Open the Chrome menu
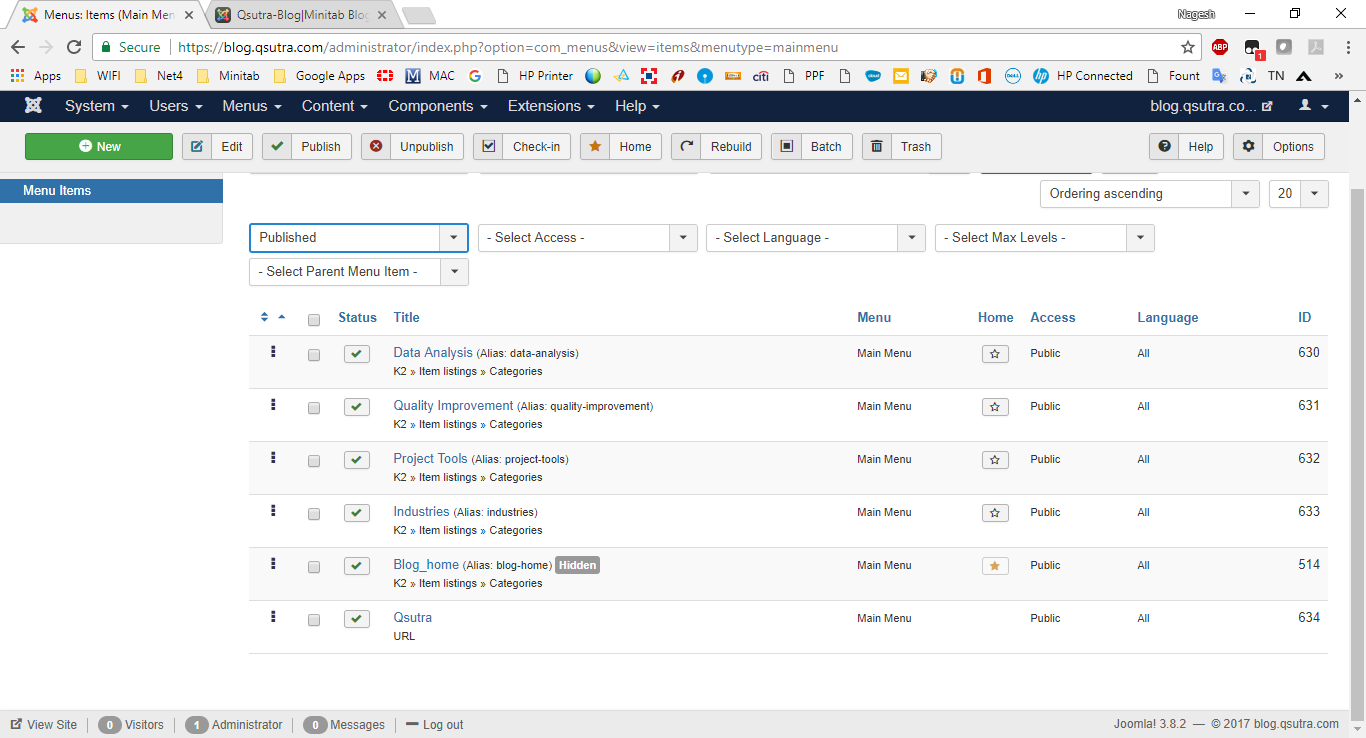Viewport: 1366px width, 738px height. point(1346,47)
